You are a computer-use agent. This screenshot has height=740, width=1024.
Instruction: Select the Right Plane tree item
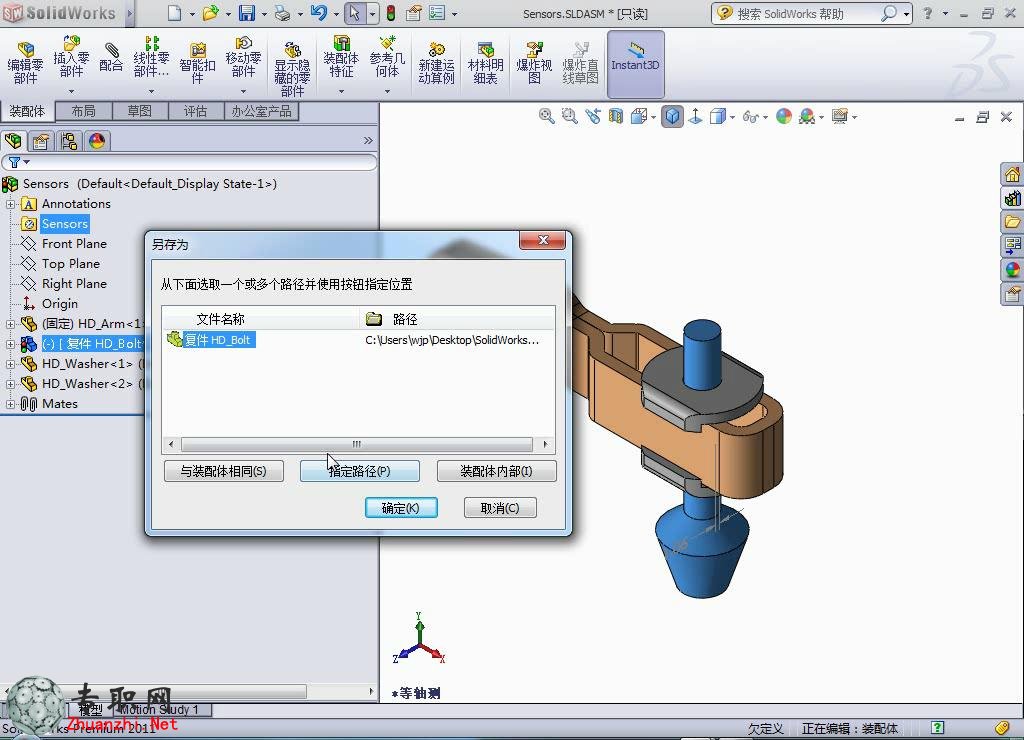click(74, 283)
